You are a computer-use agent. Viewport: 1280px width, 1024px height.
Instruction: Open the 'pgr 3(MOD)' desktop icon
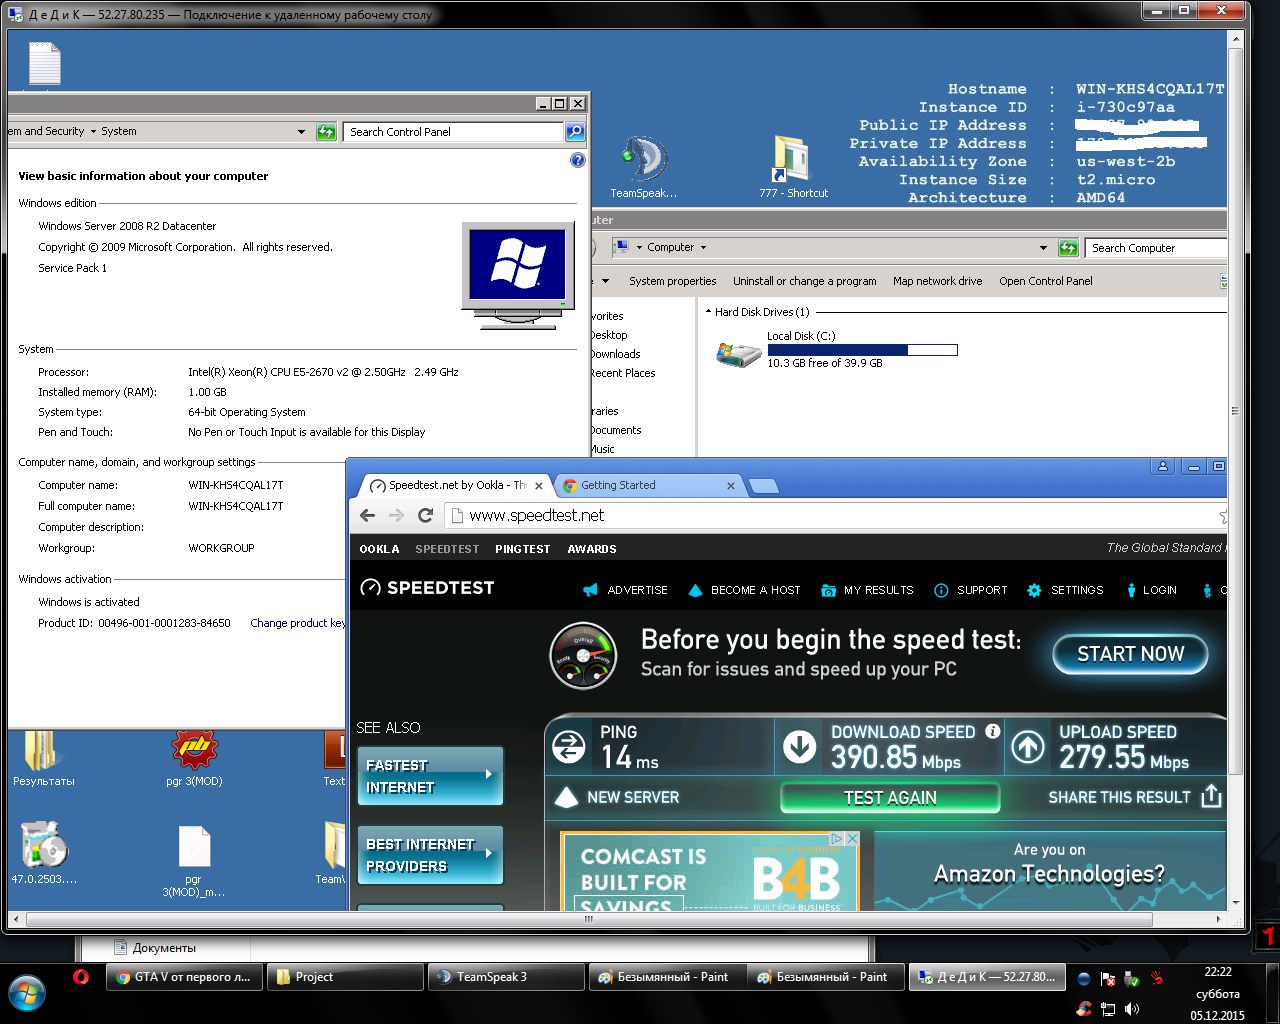click(x=194, y=760)
